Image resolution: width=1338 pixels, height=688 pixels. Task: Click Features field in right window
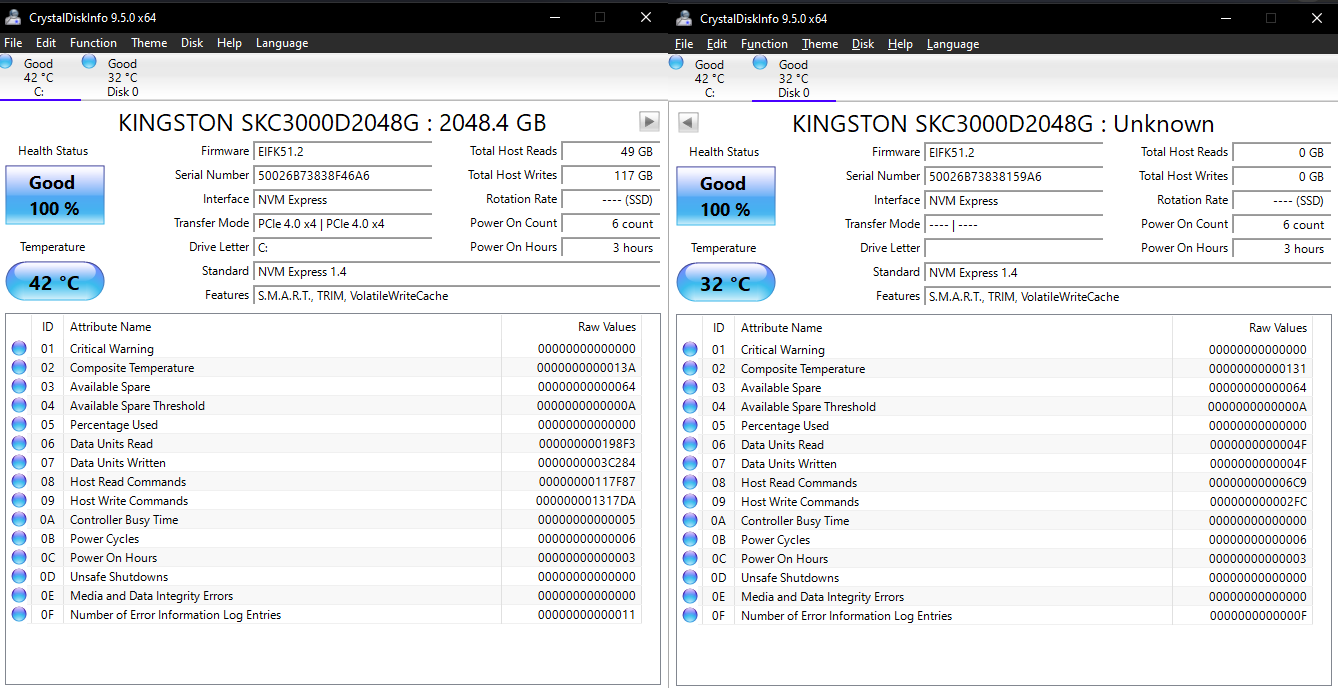click(x=1128, y=296)
